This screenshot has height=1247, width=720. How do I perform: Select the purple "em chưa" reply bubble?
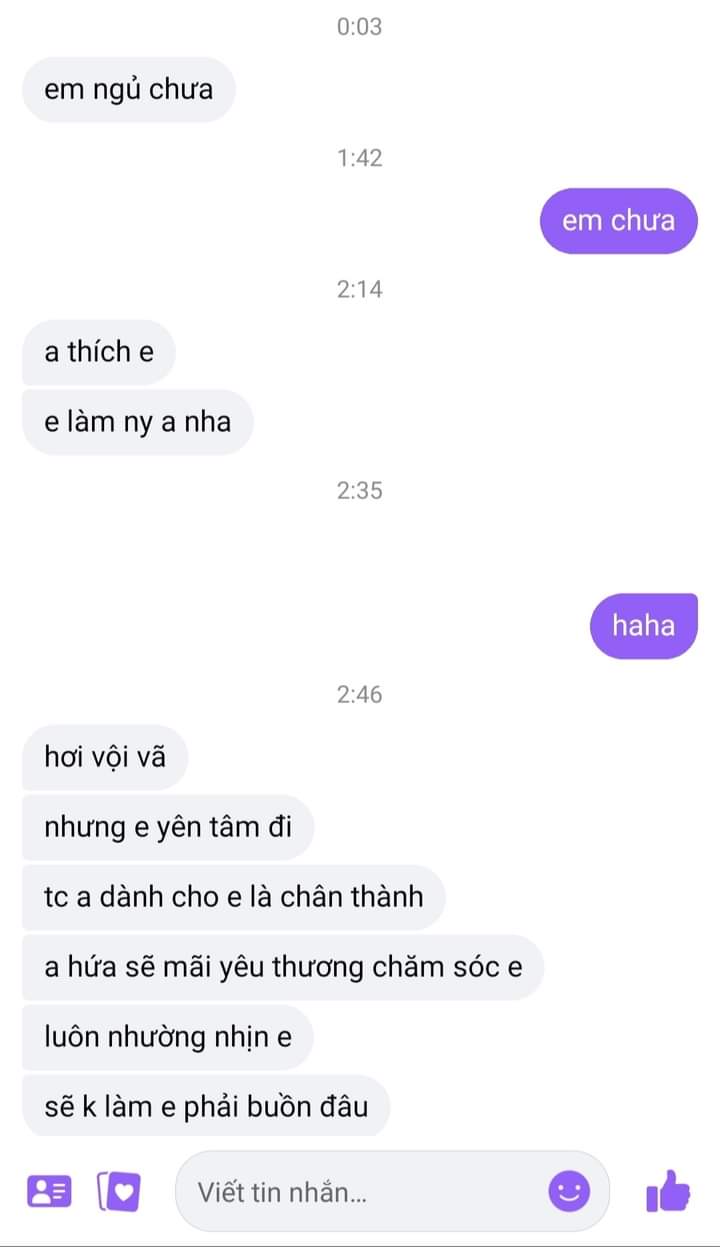coord(618,221)
